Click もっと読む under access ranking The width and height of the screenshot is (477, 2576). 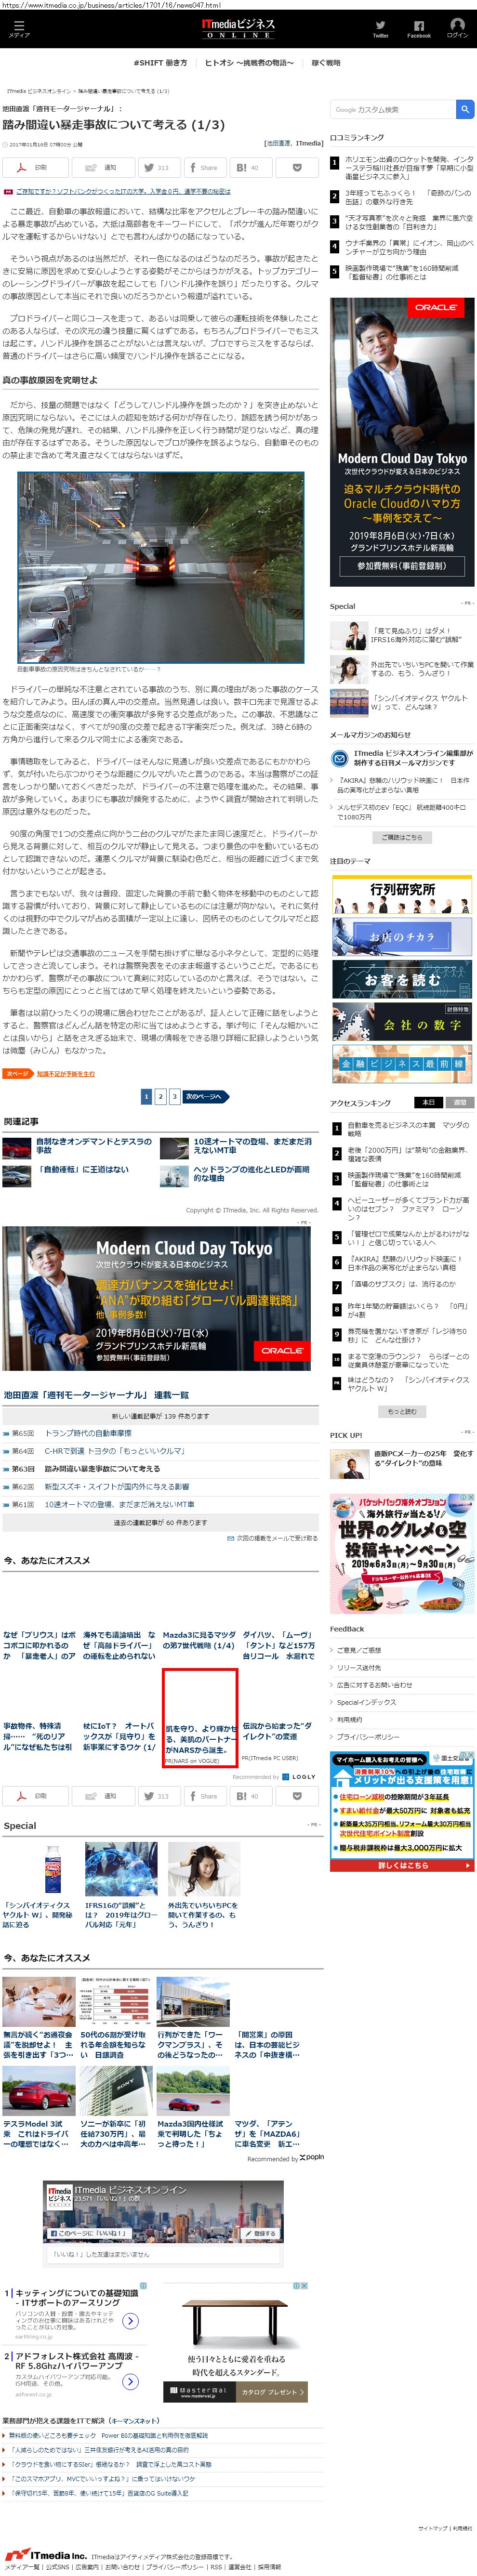(402, 1411)
